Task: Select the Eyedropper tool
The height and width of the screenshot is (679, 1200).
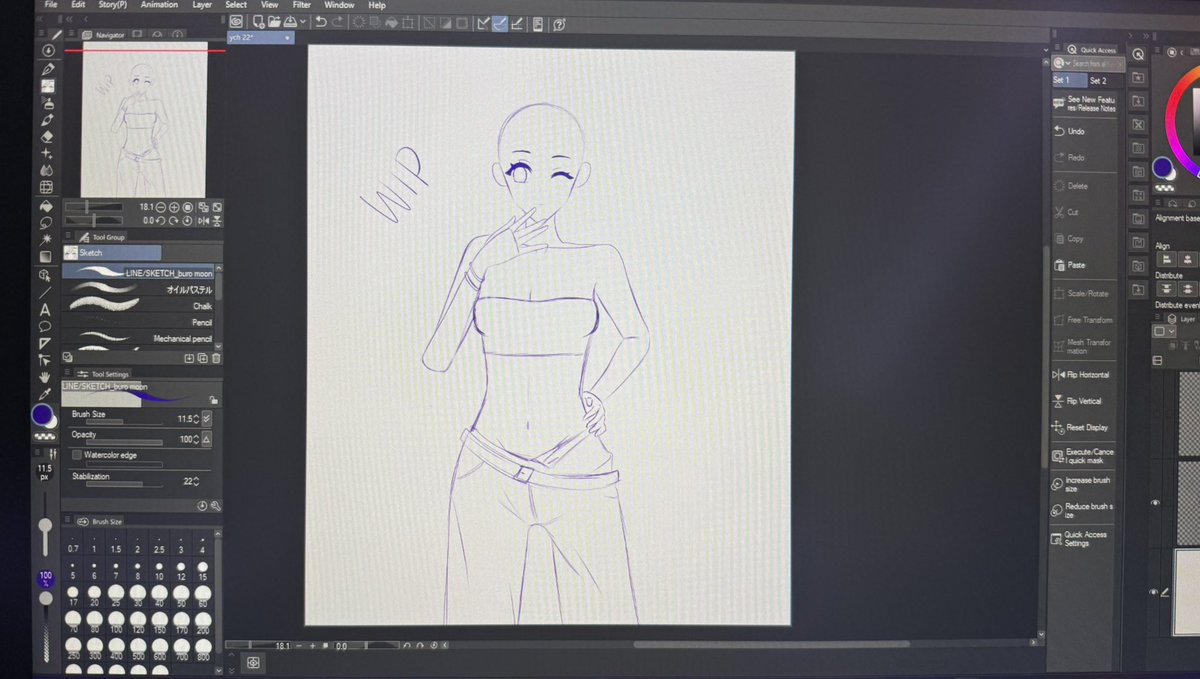Action: (46, 392)
